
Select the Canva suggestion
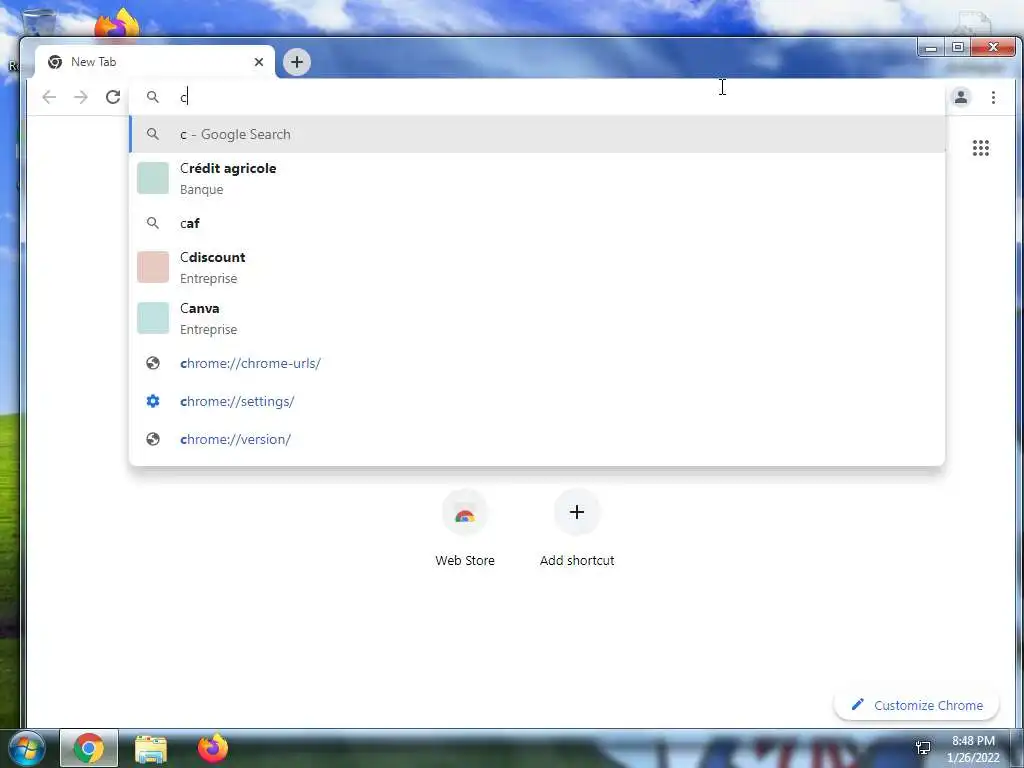click(x=537, y=318)
